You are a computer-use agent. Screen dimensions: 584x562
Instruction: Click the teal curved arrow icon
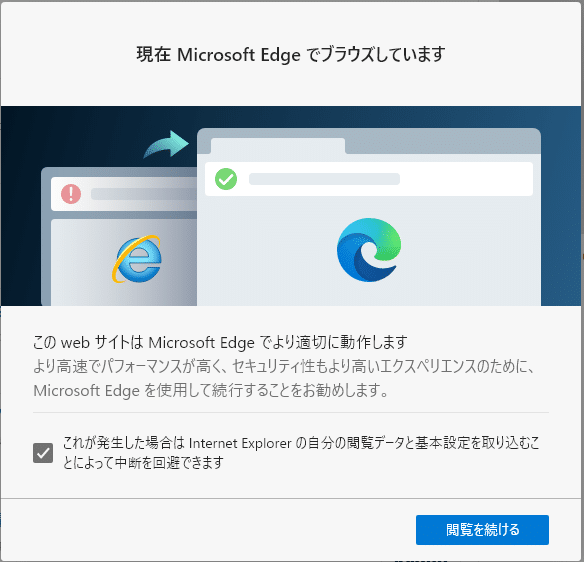[x=166, y=144]
